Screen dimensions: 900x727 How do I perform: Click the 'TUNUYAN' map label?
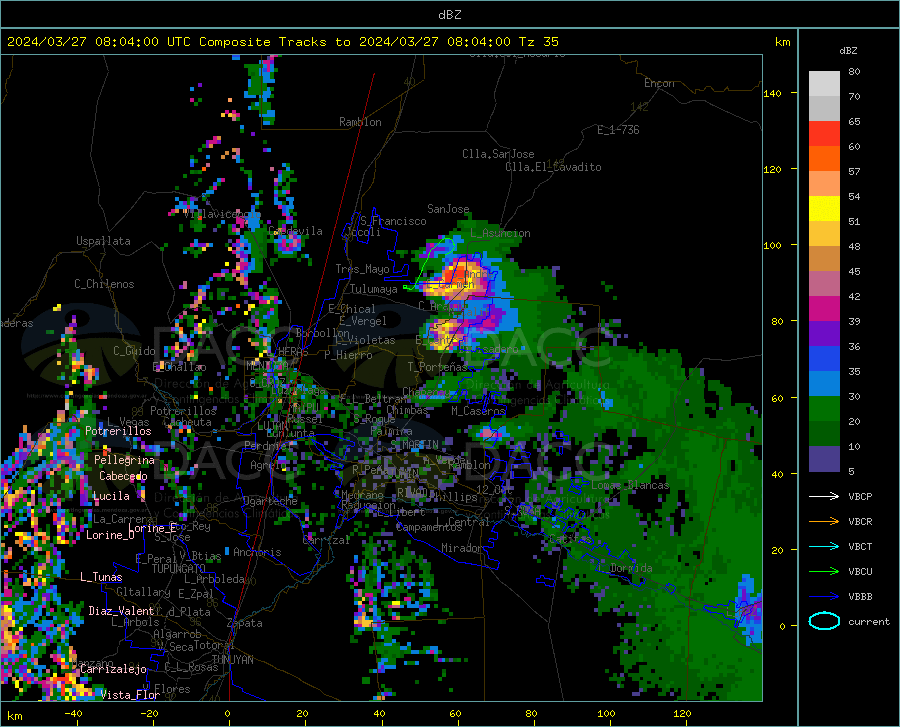232,660
